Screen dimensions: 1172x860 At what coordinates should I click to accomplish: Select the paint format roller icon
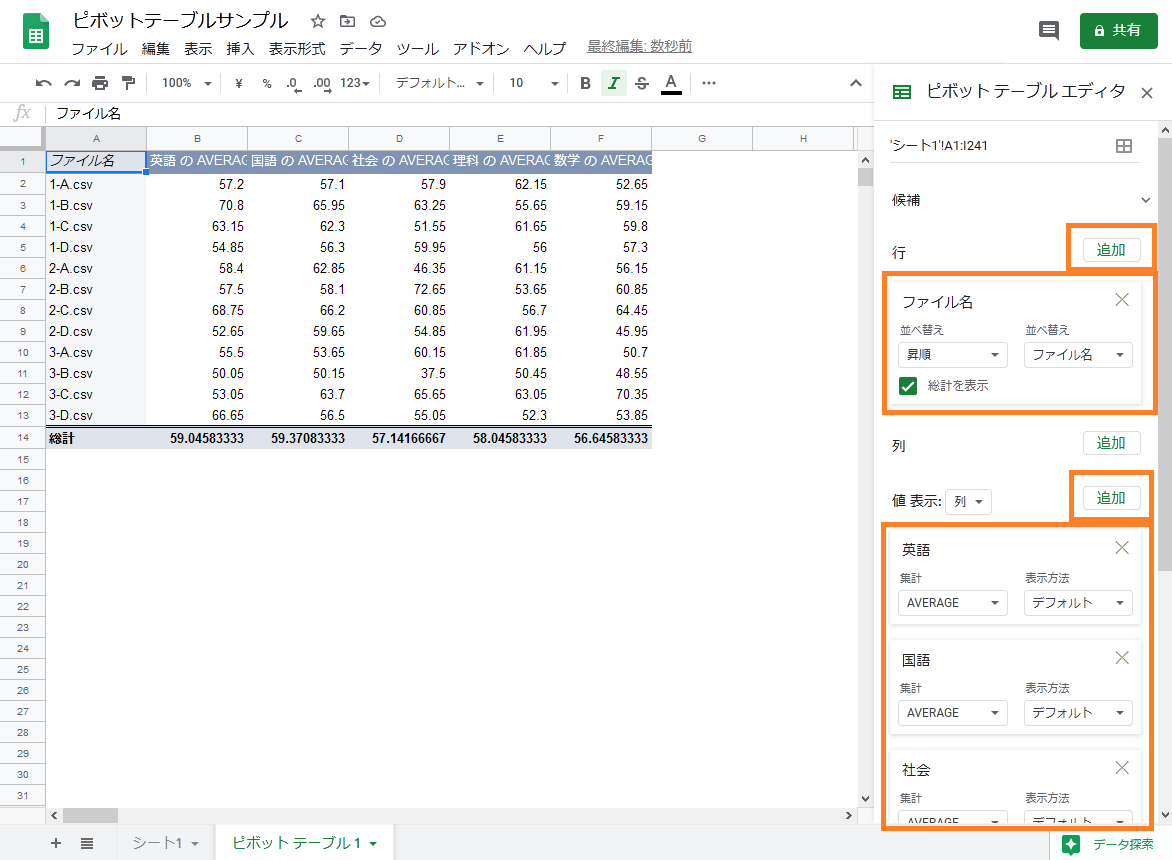[128, 83]
